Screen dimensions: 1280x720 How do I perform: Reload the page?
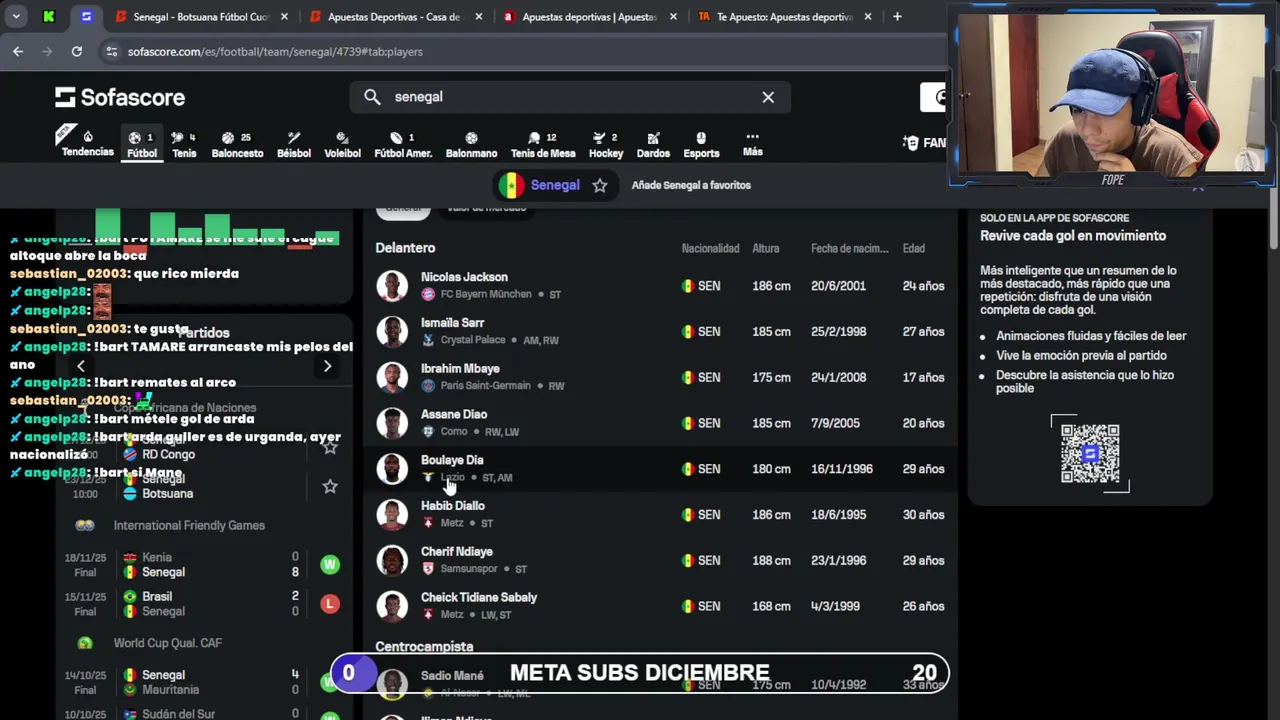(x=77, y=51)
